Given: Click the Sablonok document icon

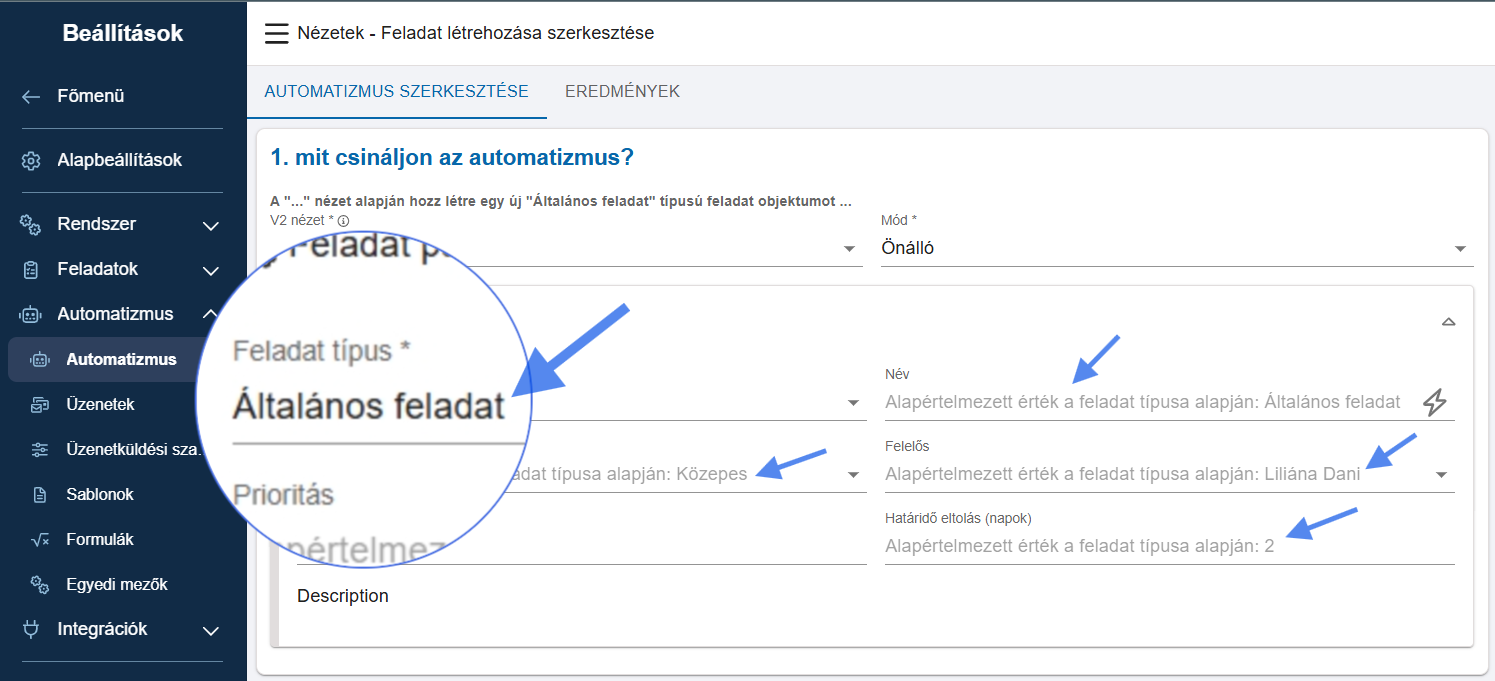Looking at the screenshot, I should click(x=40, y=495).
